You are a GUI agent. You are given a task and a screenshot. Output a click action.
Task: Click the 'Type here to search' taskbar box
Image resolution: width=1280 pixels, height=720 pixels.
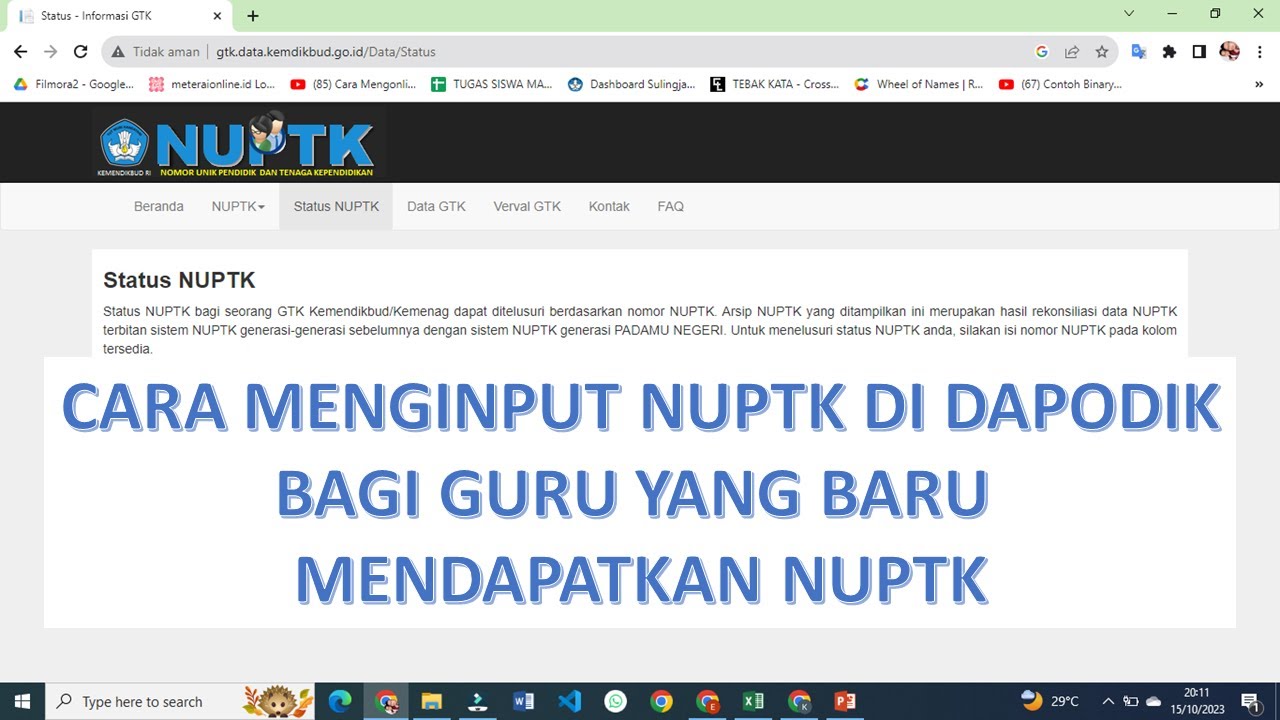(x=180, y=701)
